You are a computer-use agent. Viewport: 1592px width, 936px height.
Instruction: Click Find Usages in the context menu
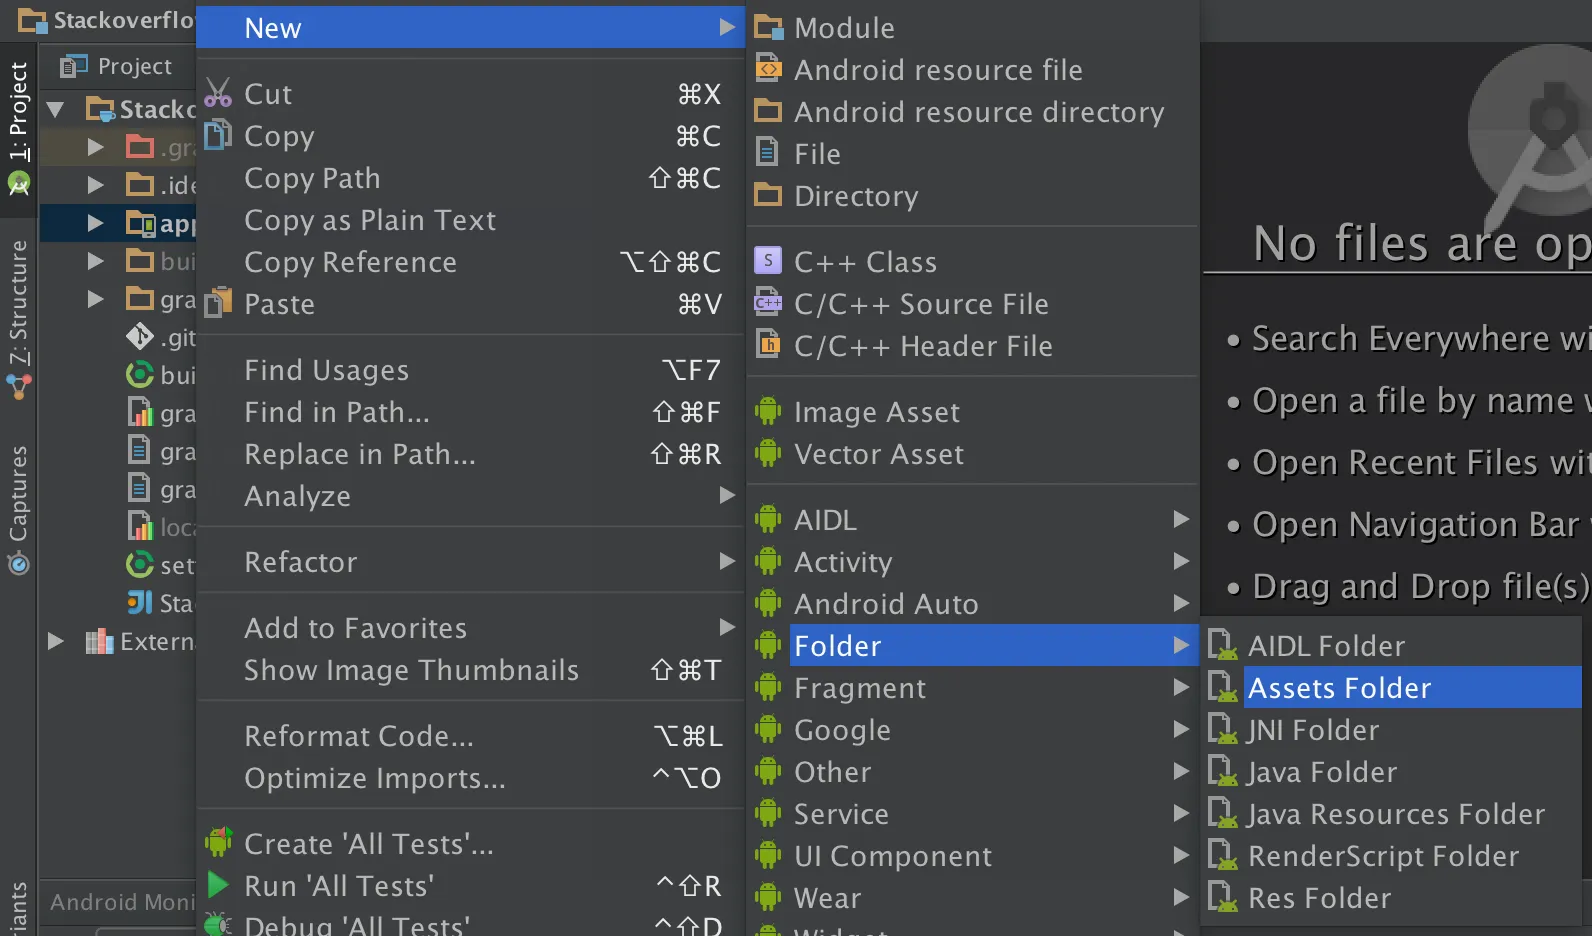coord(326,370)
